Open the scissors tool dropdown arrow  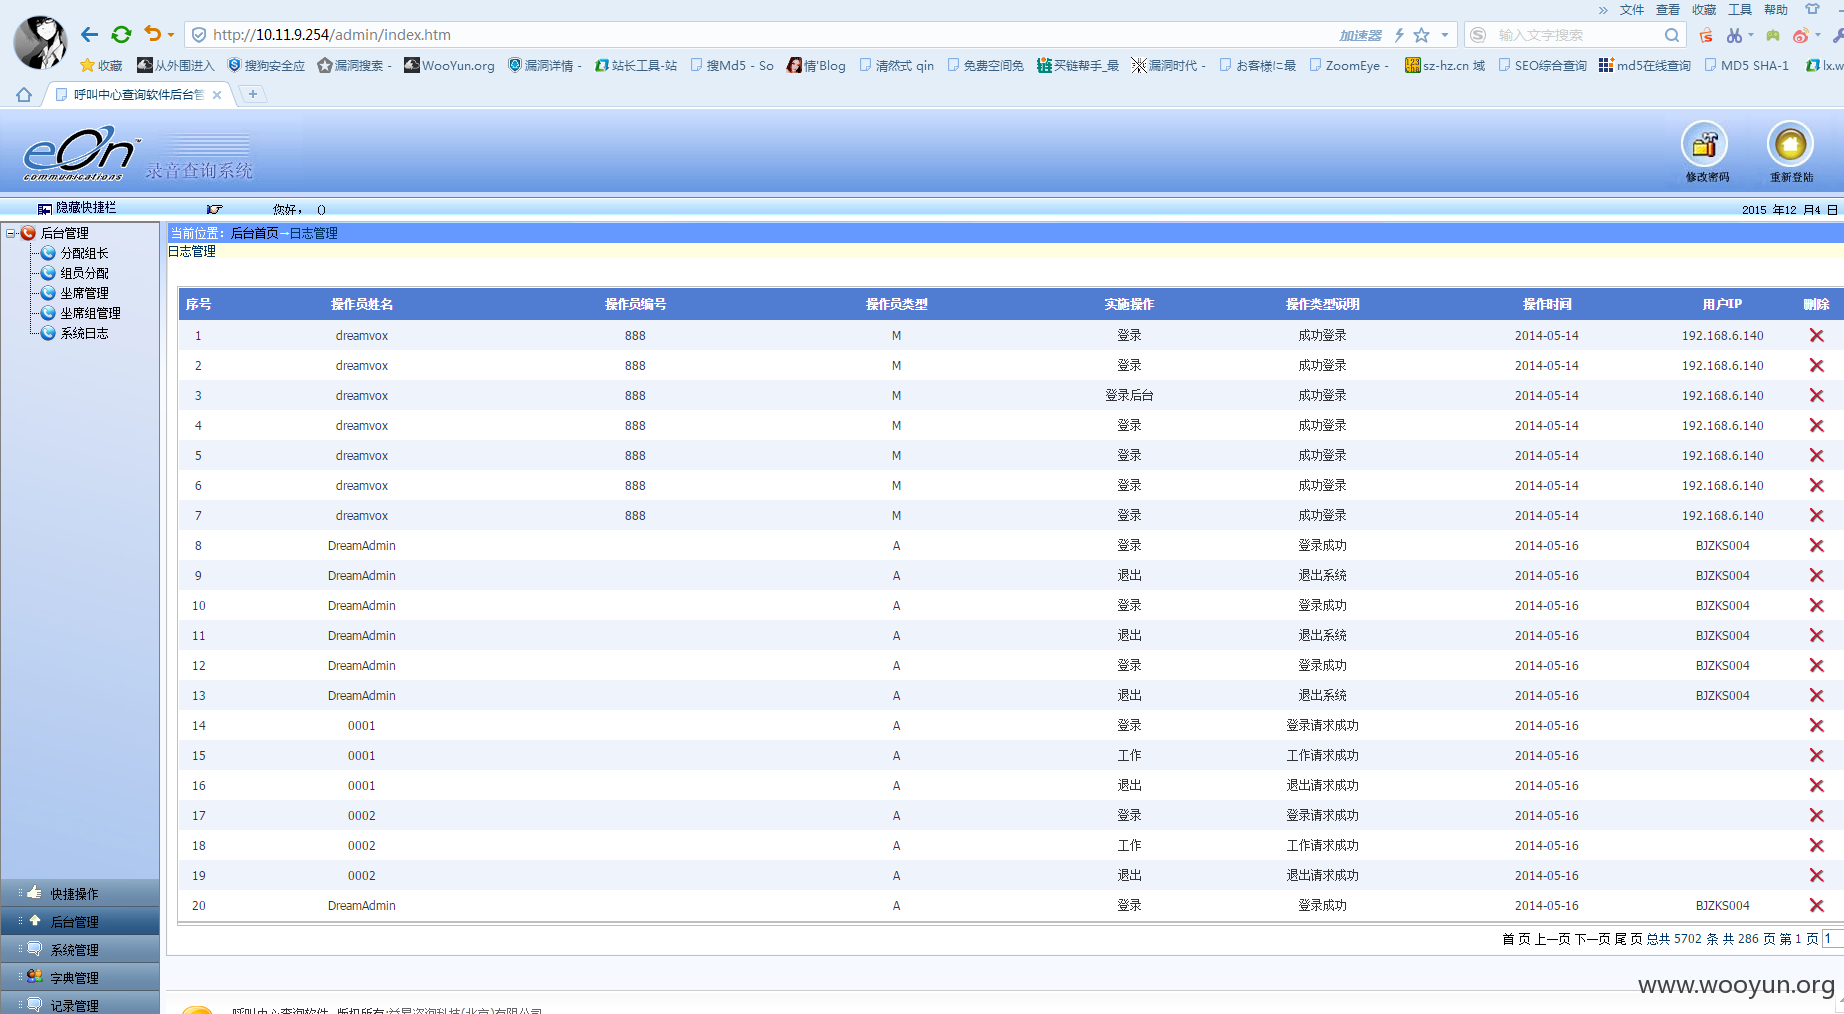(x=1751, y=35)
